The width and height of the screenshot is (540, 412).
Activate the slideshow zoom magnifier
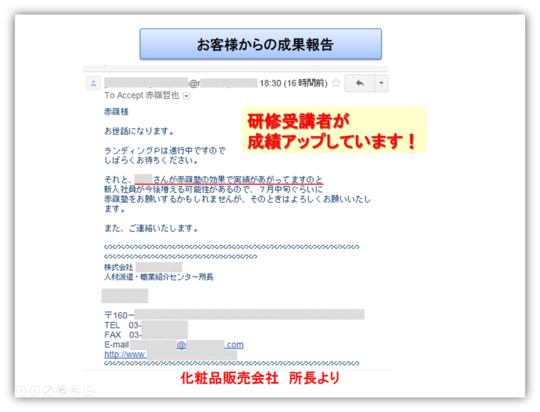click(75, 390)
